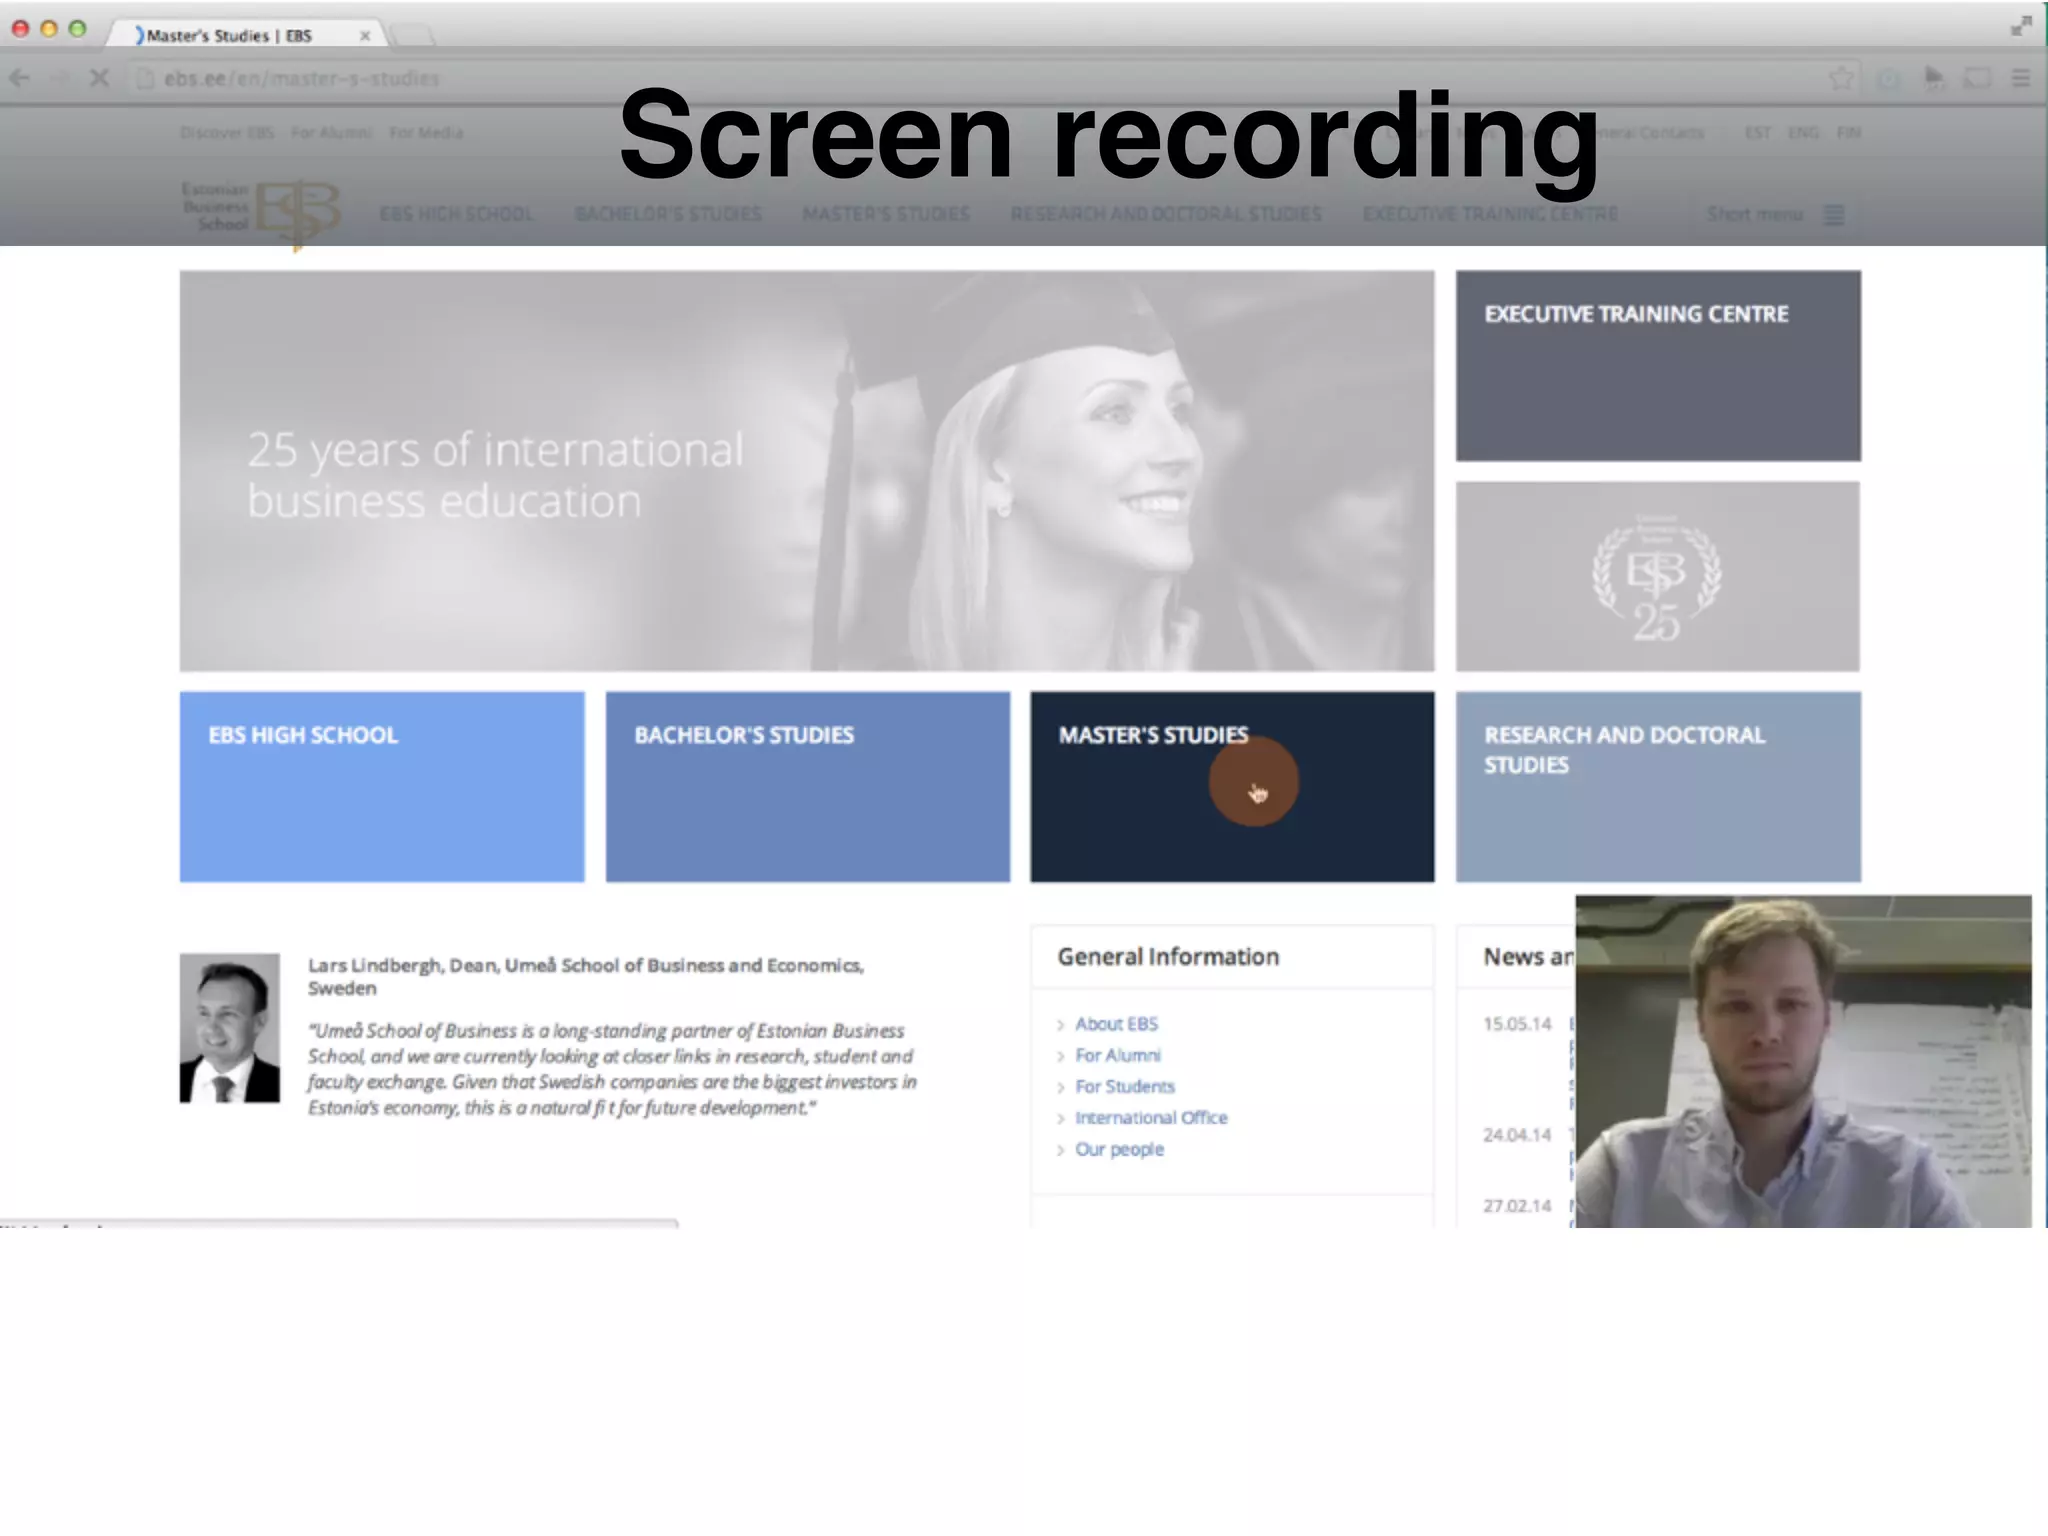Image resolution: width=2048 pixels, height=1536 pixels.
Task: Open the About EBS link
Action: tap(1116, 1024)
